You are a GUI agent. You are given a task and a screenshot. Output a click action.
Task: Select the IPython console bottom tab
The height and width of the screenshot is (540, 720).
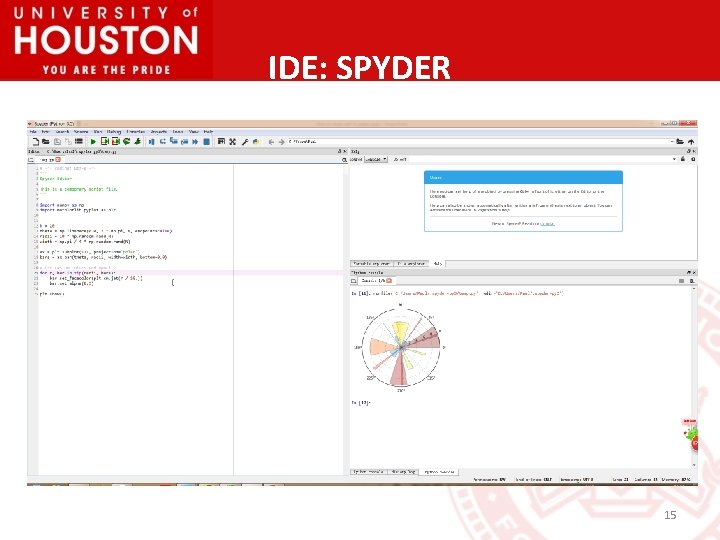coord(439,472)
